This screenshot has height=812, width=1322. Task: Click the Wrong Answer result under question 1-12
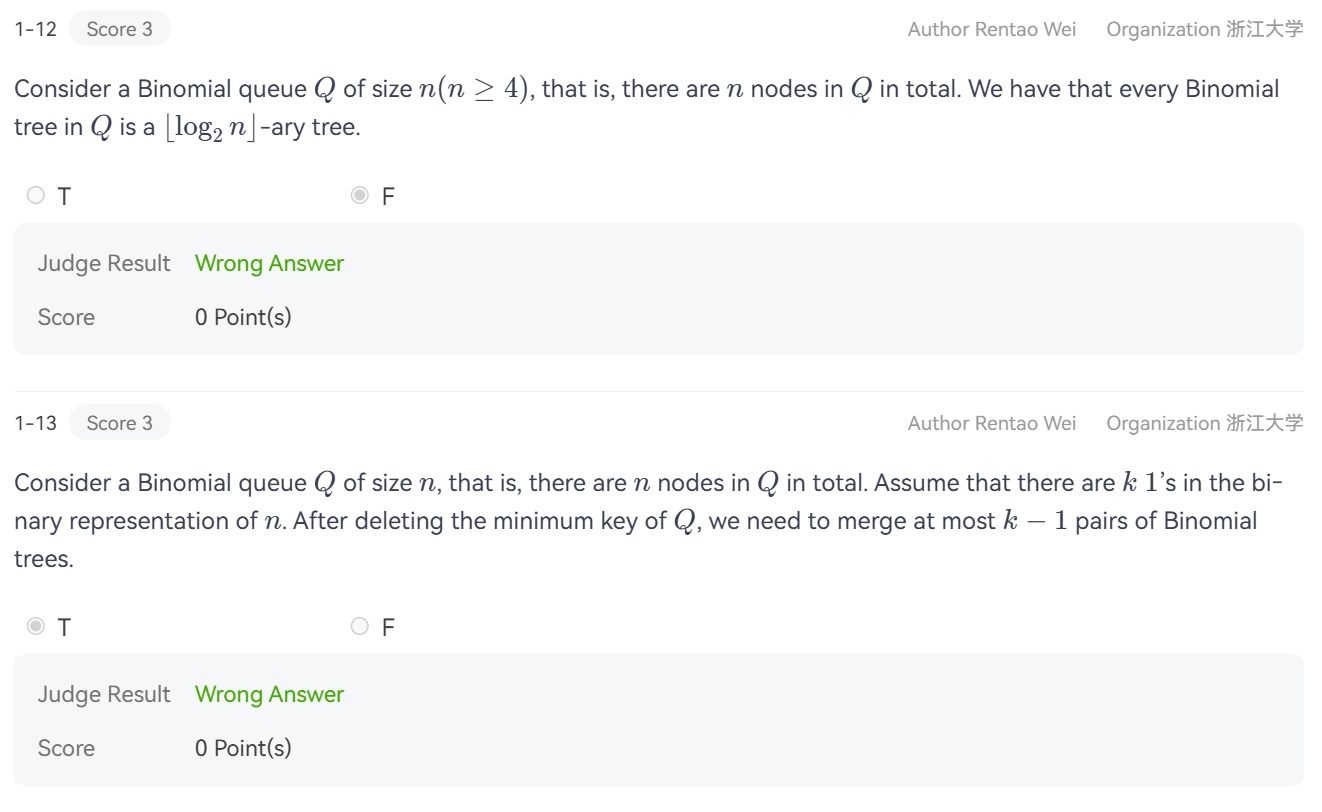click(x=269, y=263)
